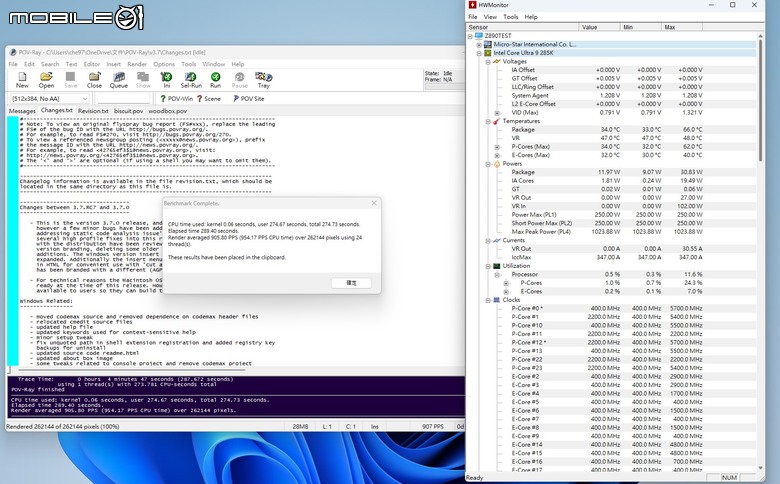
Task: Collapse the Z890TEST root node
Action: coord(470,36)
